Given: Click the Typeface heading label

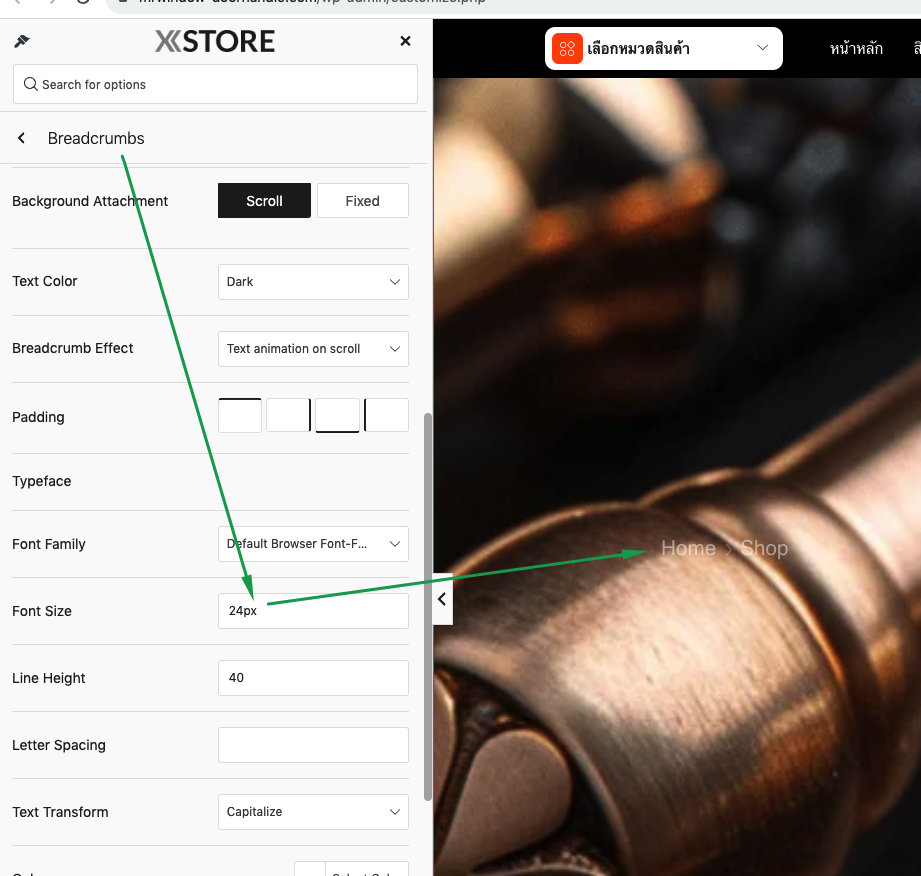Looking at the screenshot, I should [x=42, y=481].
